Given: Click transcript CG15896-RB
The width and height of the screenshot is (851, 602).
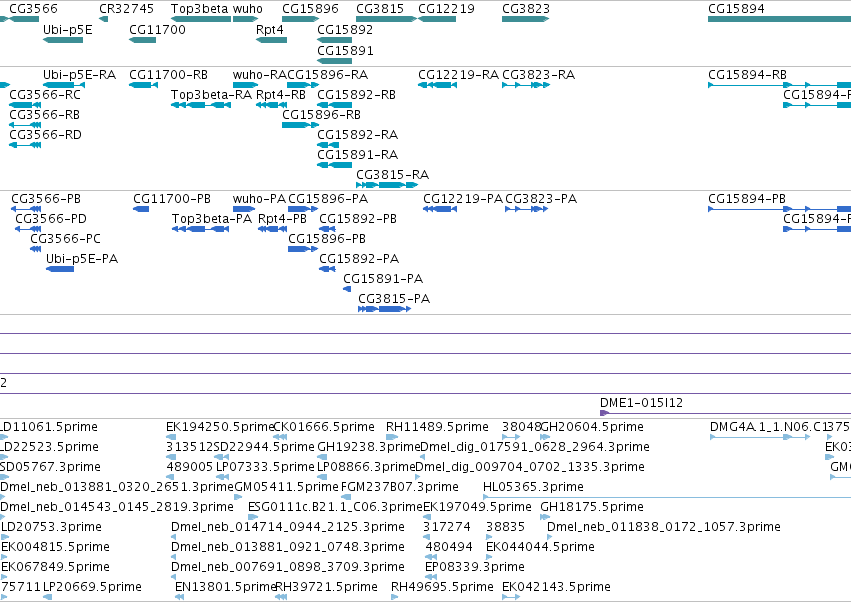Looking at the screenshot, I should [321, 115].
